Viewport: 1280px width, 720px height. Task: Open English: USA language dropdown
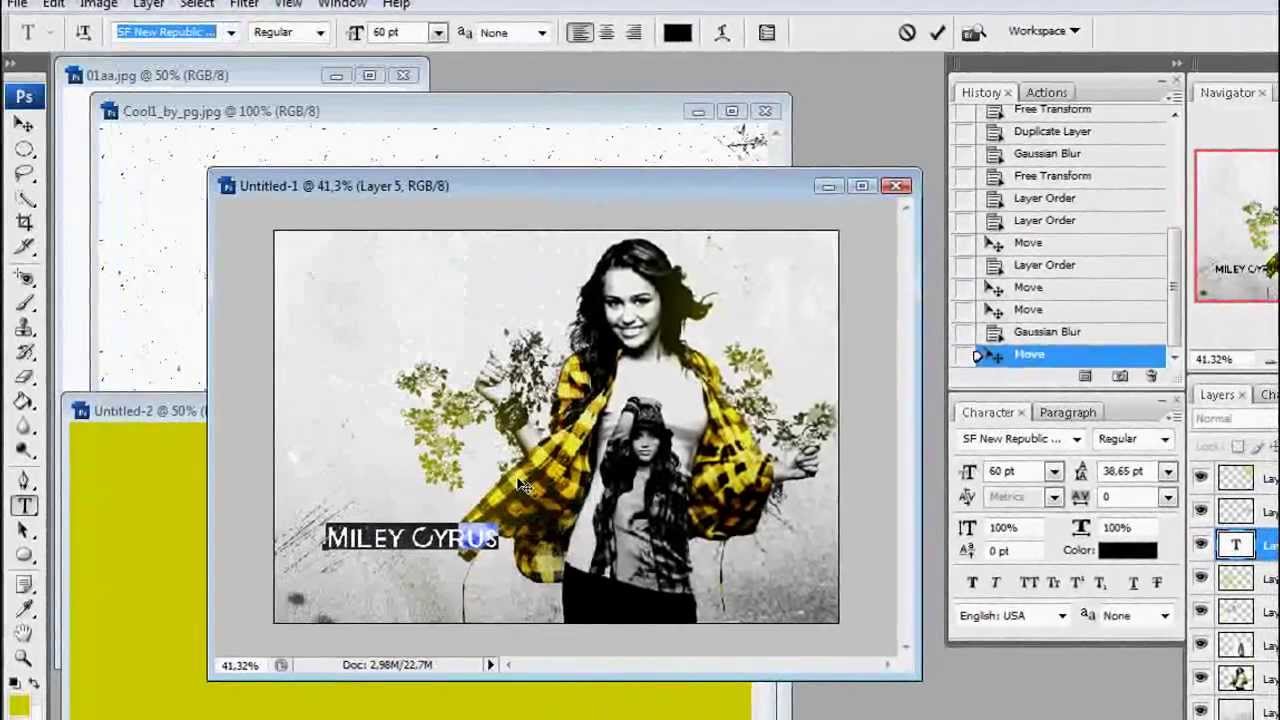pos(1013,616)
